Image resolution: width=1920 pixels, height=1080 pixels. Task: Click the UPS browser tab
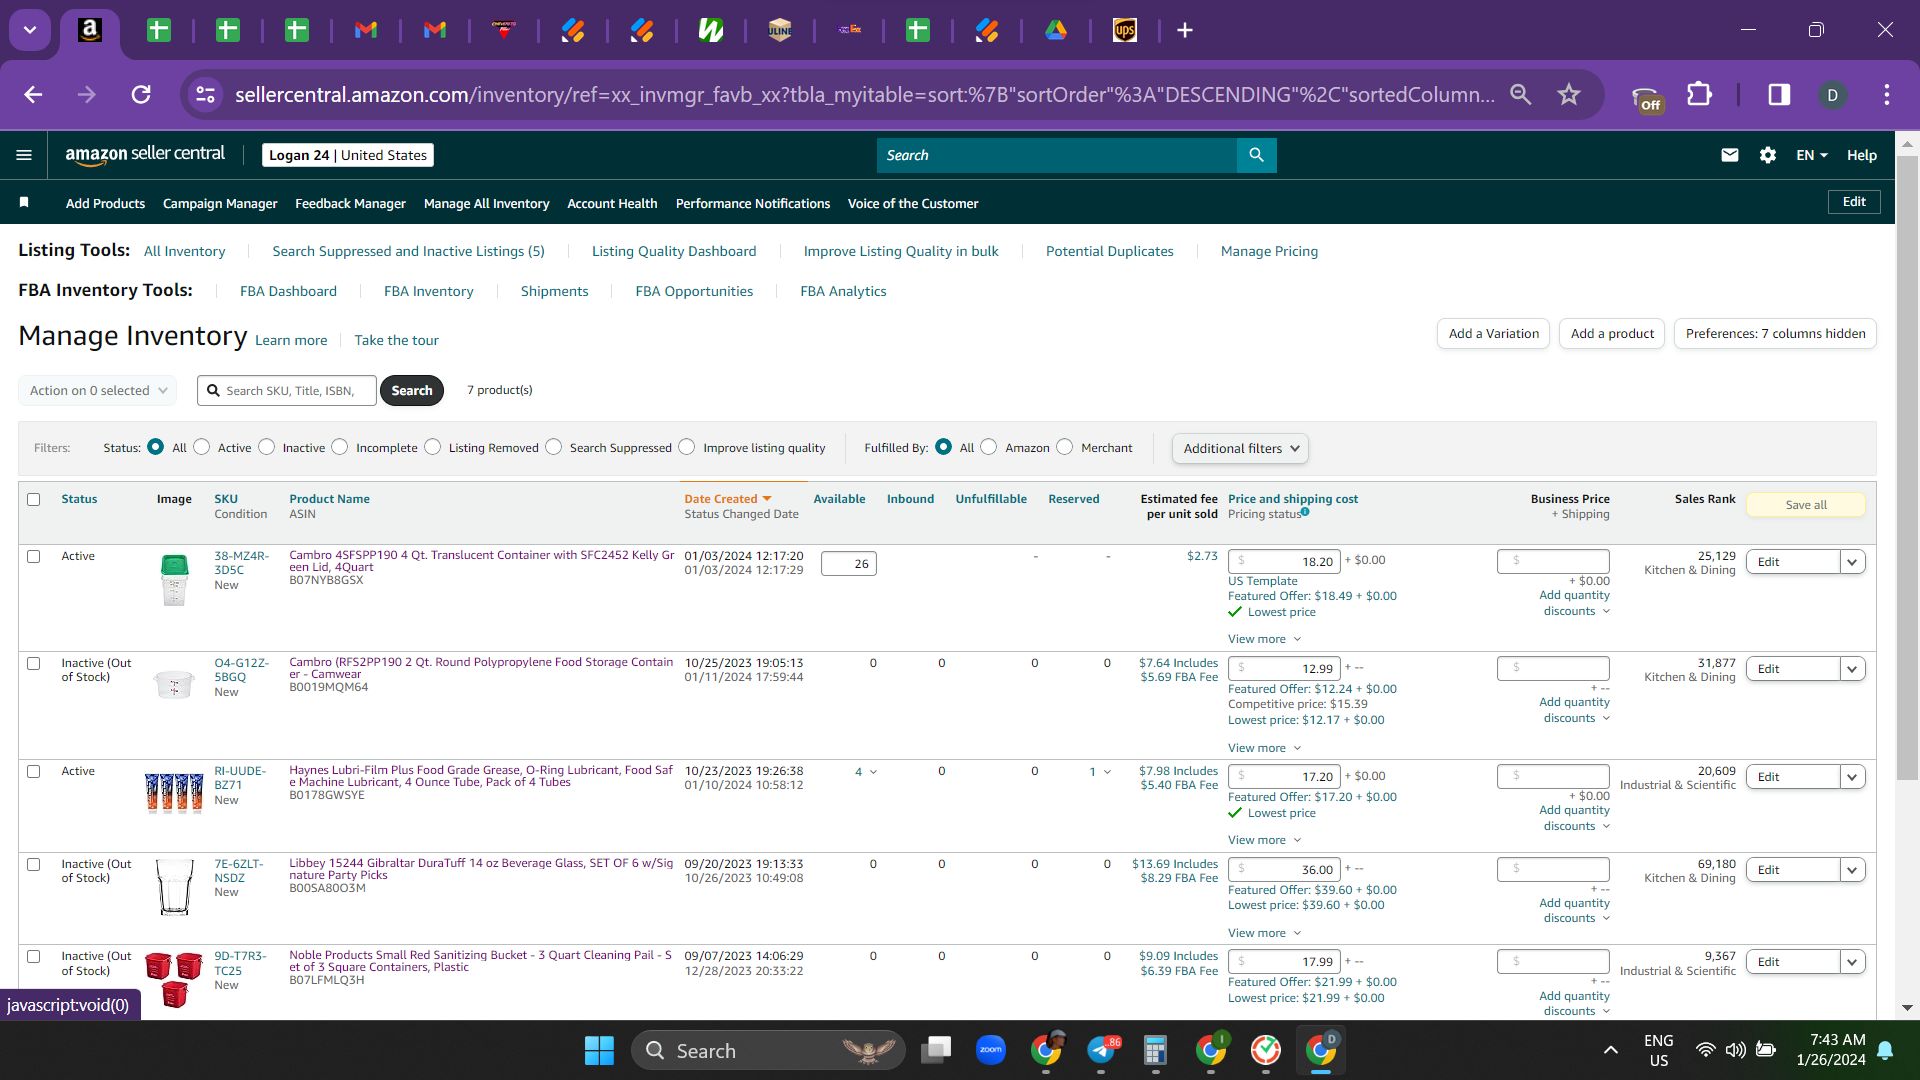1125,30
